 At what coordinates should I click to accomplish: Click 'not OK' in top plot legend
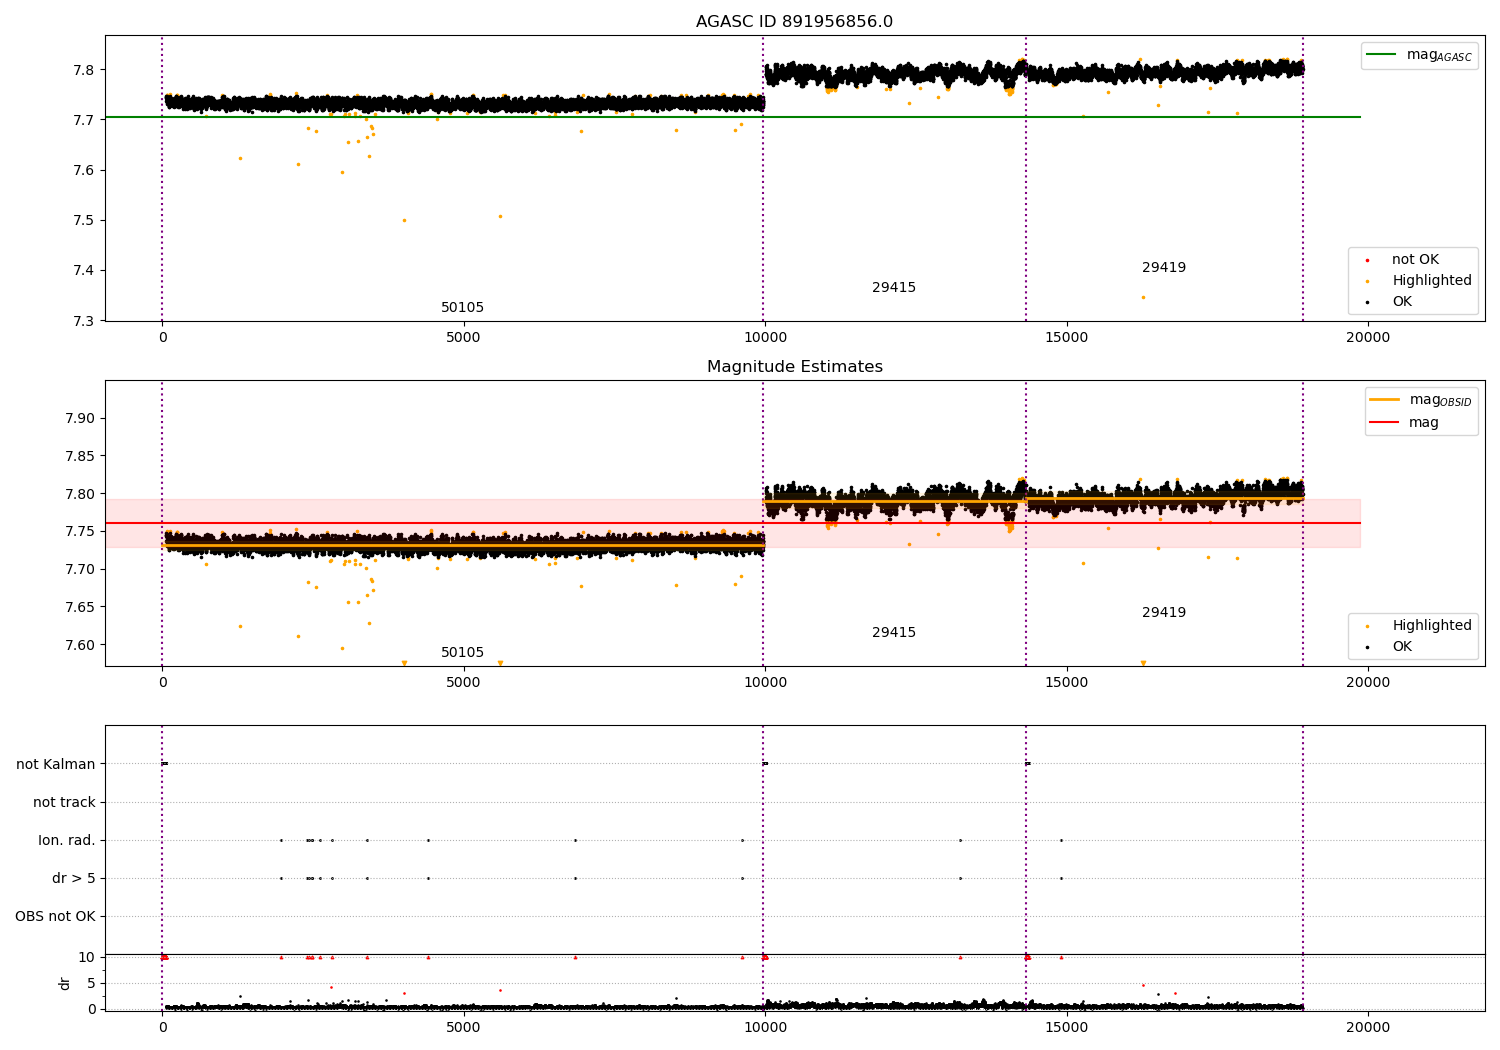tap(1415, 260)
